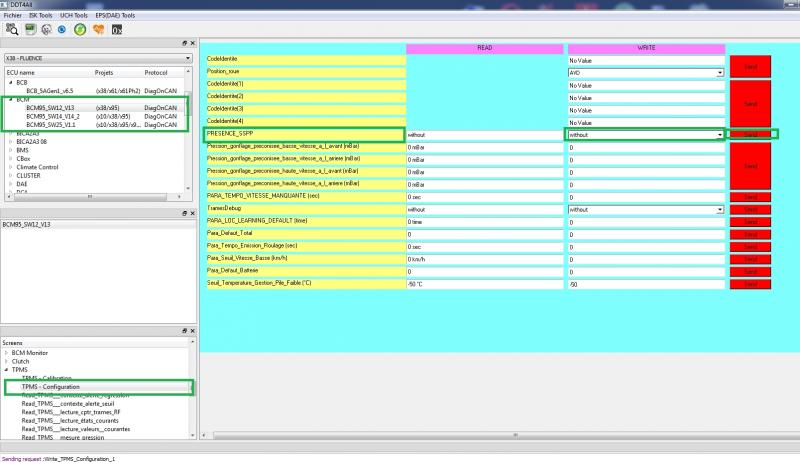
Task: Send the PARA_TEMPO_VITESSE_MANQUANTE value
Action: click(750, 197)
